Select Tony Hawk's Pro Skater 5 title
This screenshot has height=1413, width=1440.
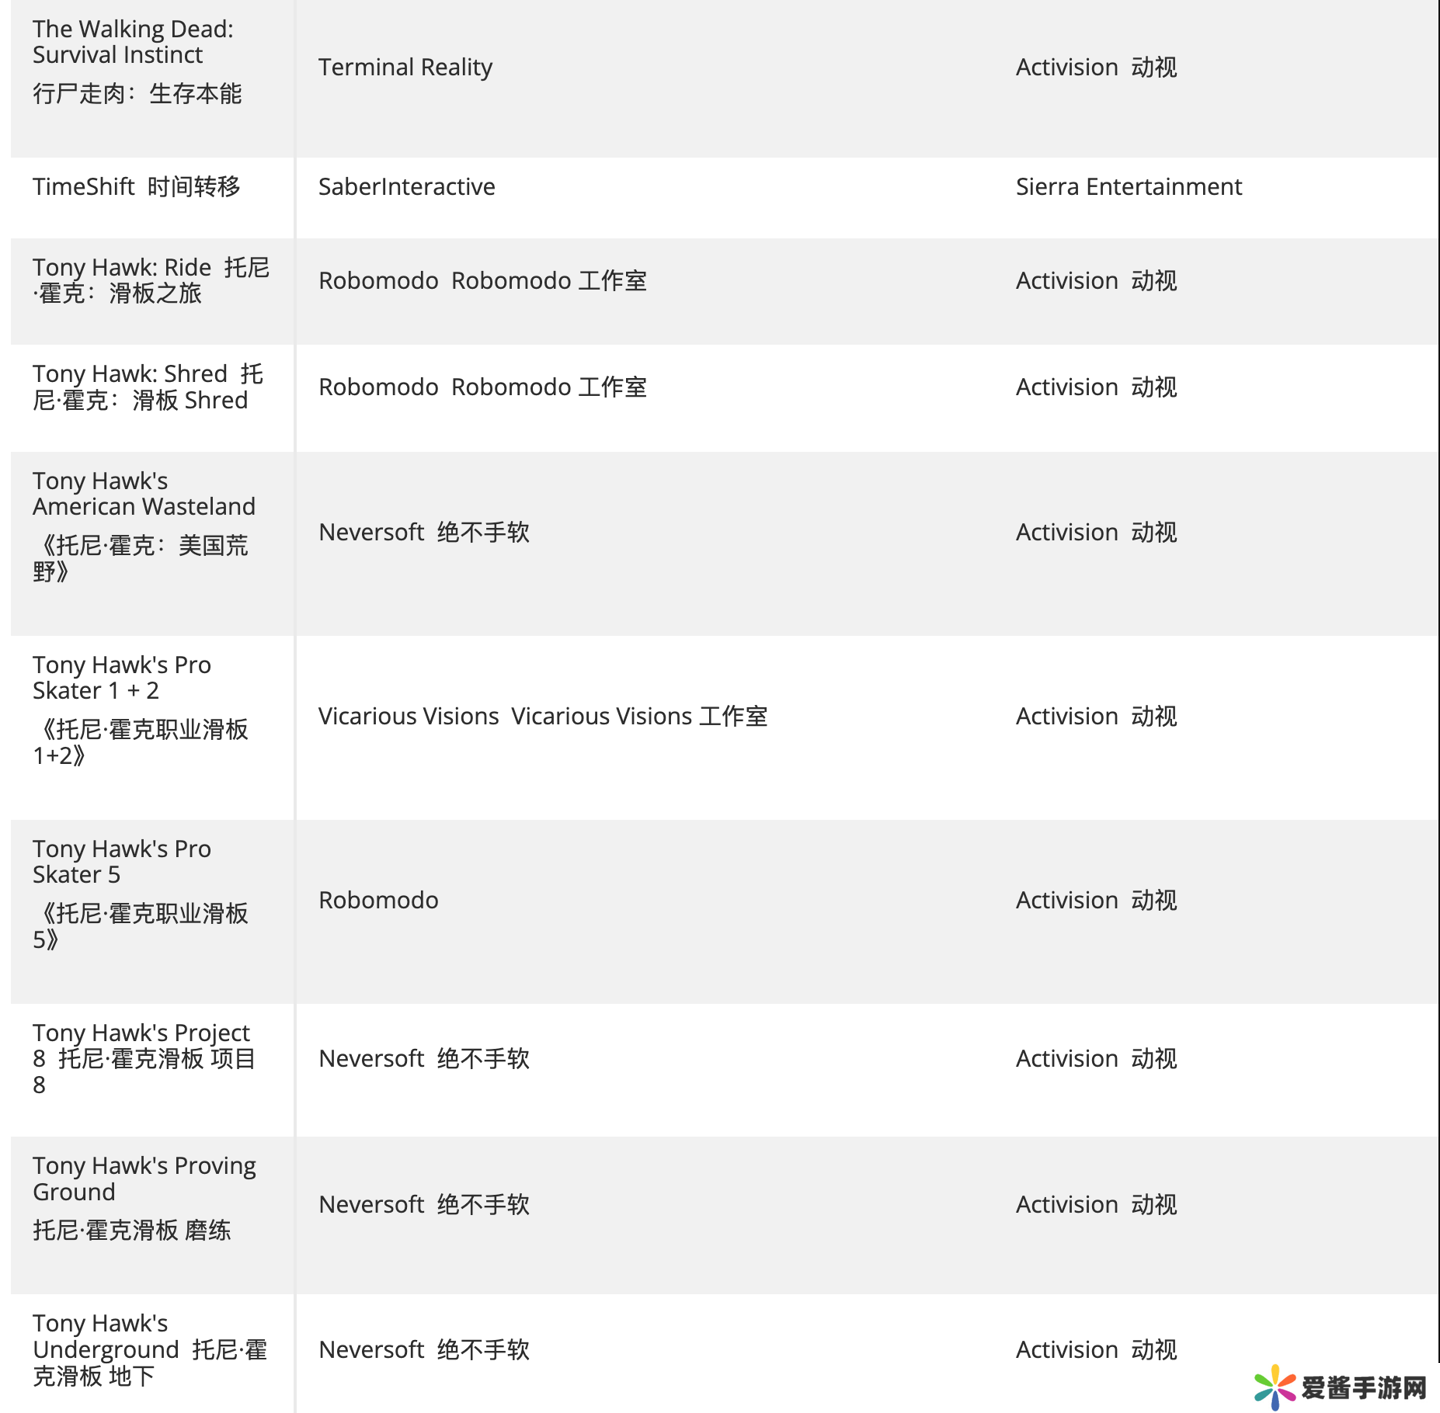pyautogui.click(x=121, y=862)
